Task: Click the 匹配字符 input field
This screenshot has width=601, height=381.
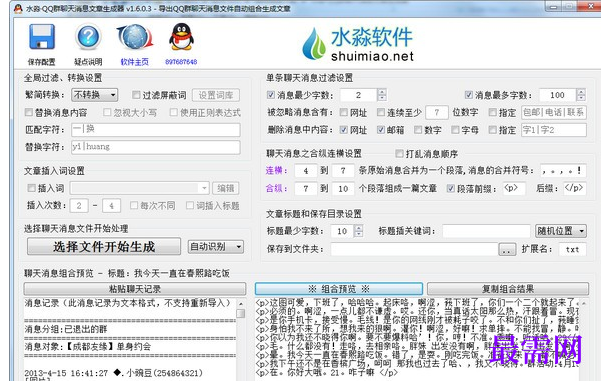Action: click(x=156, y=130)
